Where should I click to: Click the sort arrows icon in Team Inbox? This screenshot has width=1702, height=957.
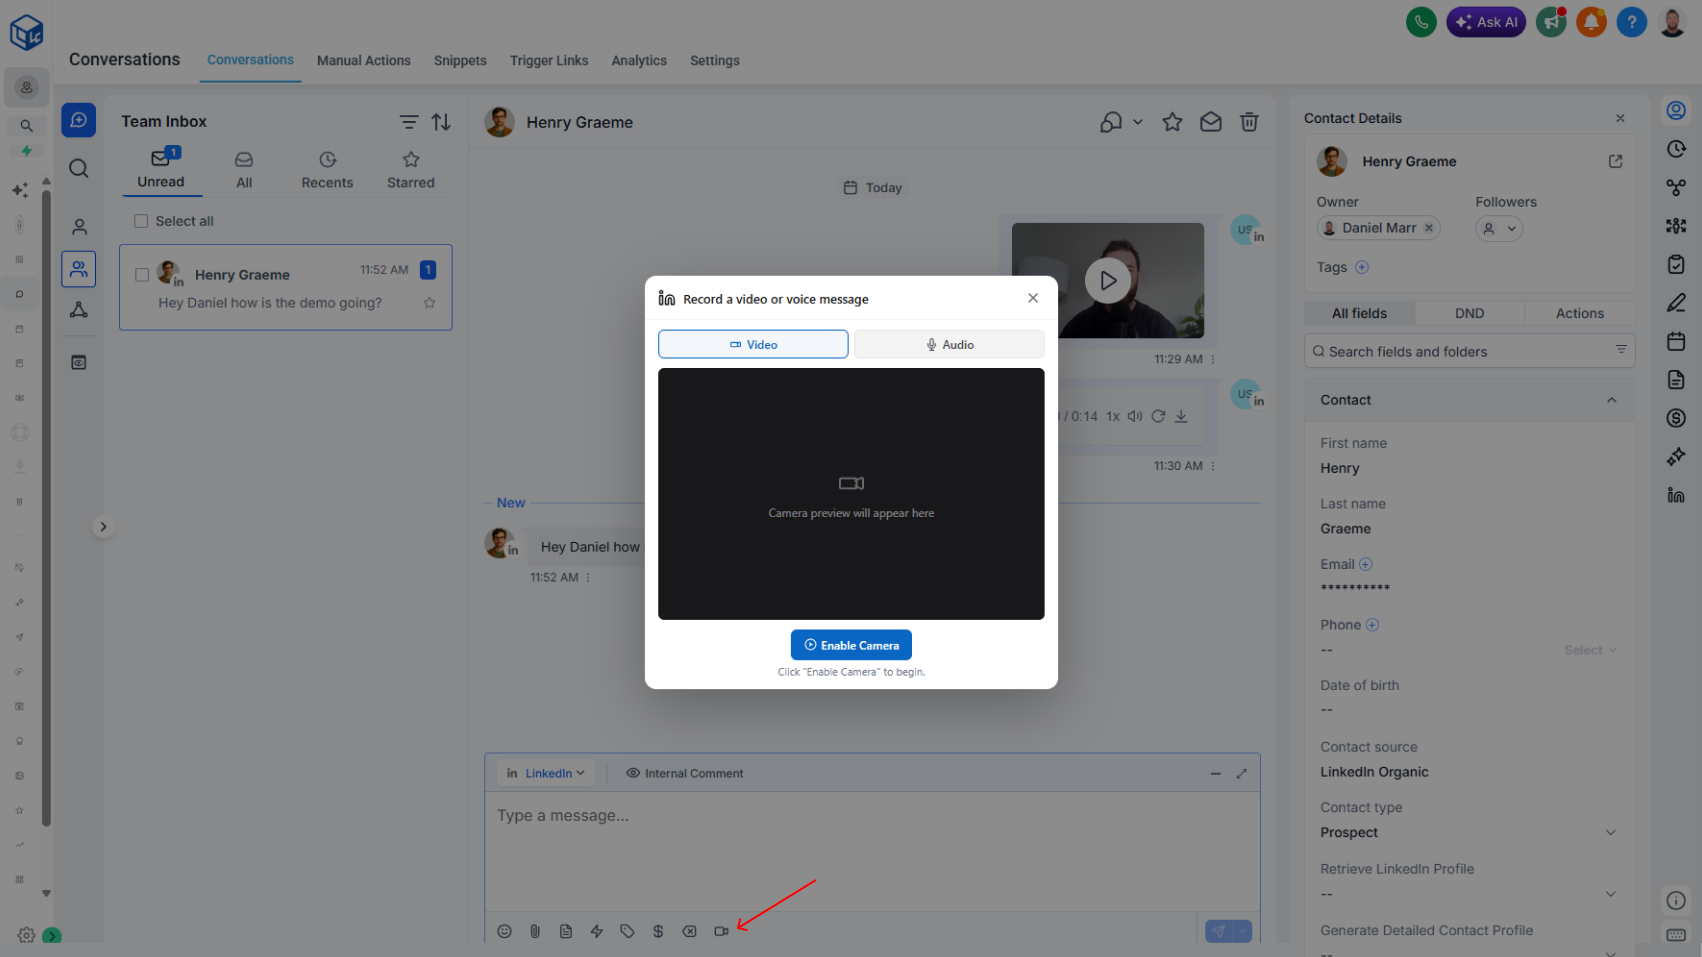441,122
